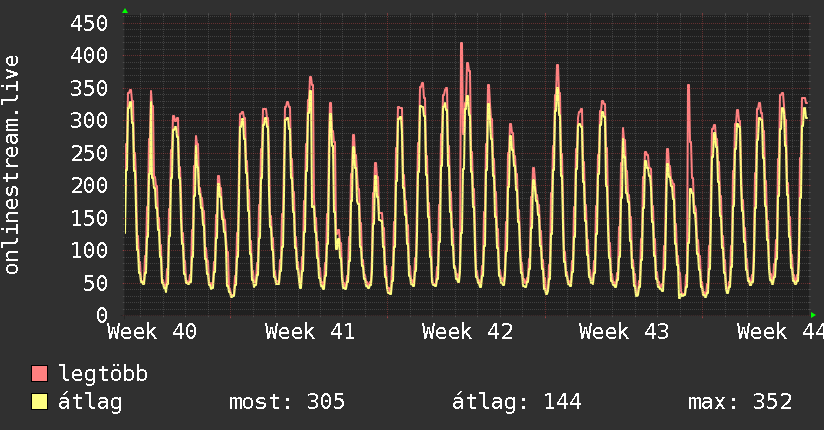Click the Week 40 axis label
The height and width of the screenshot is (430, 824).
click(x=152, y=332)
